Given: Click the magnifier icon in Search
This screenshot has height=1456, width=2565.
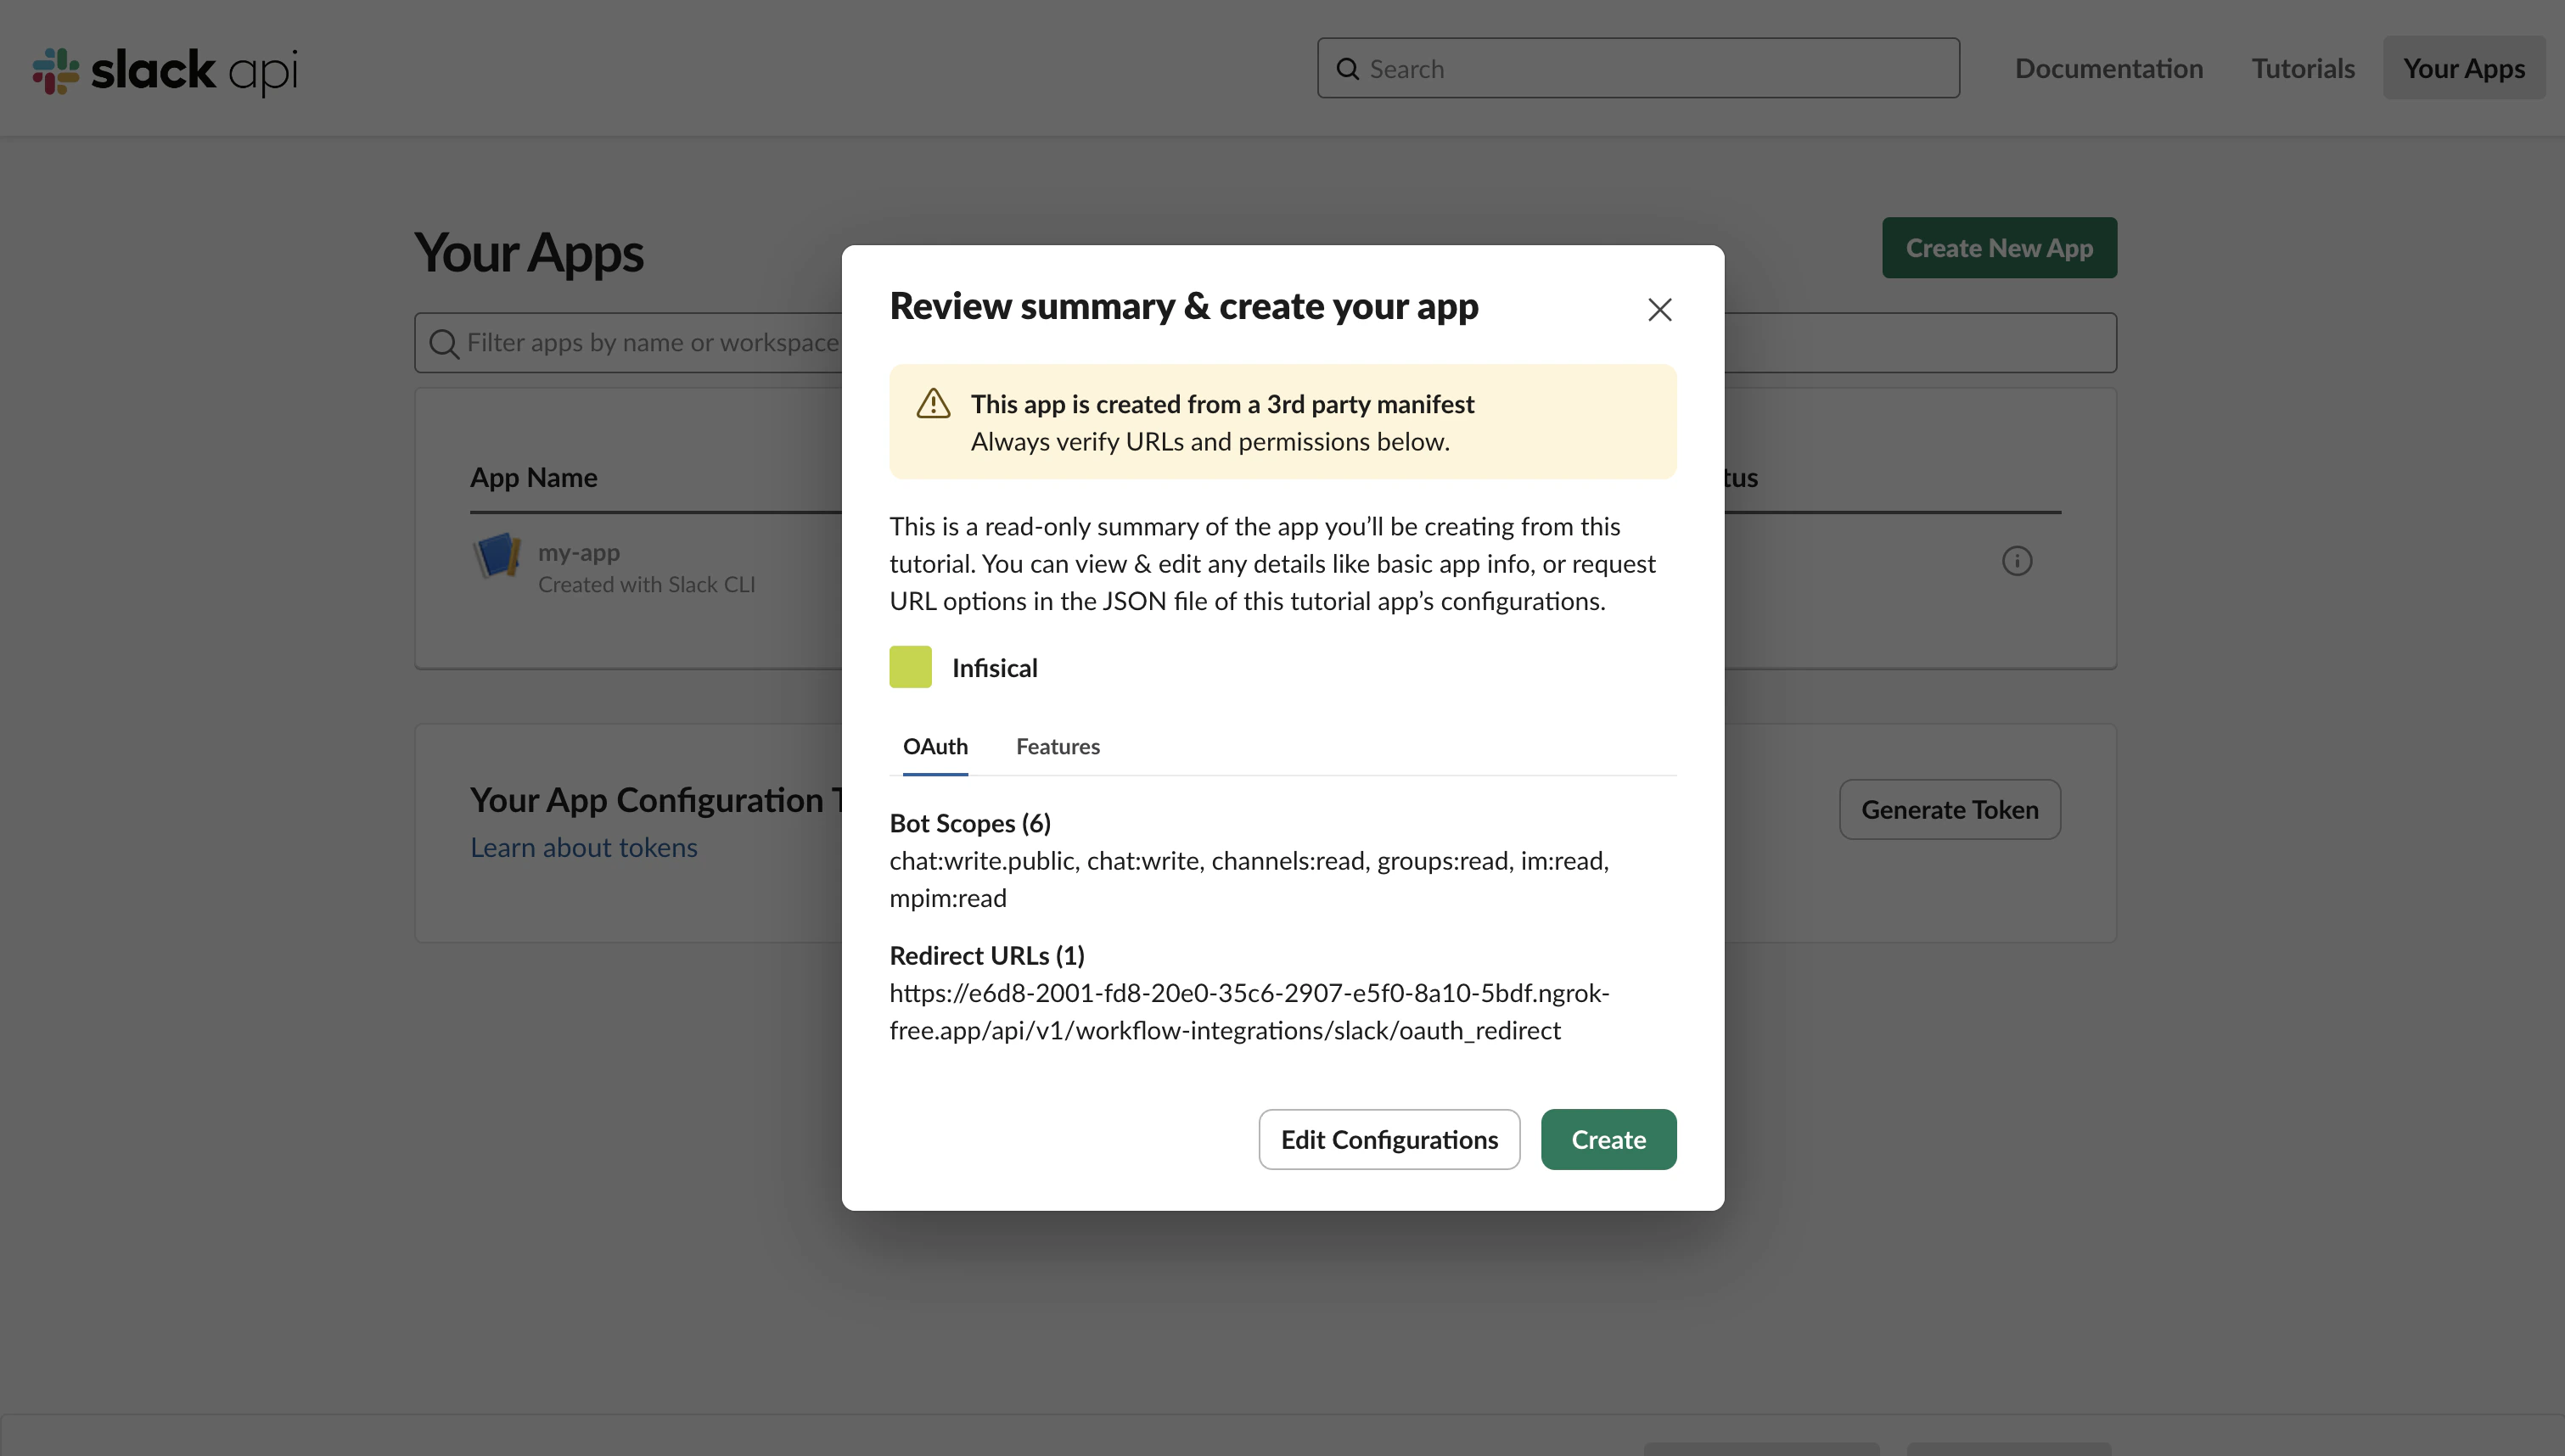Looking at the screenshot, I should [1347, 69].
